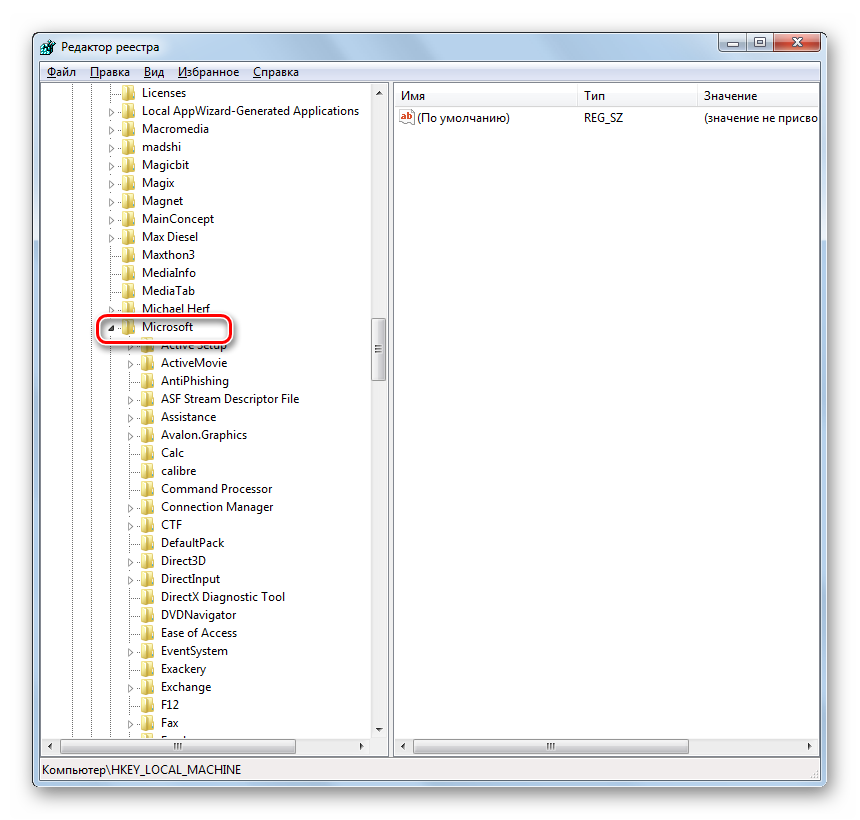The height and width of the screenshot is (820, 860).
Task: Click the Значение column header
Action: [x=758, y=95]
